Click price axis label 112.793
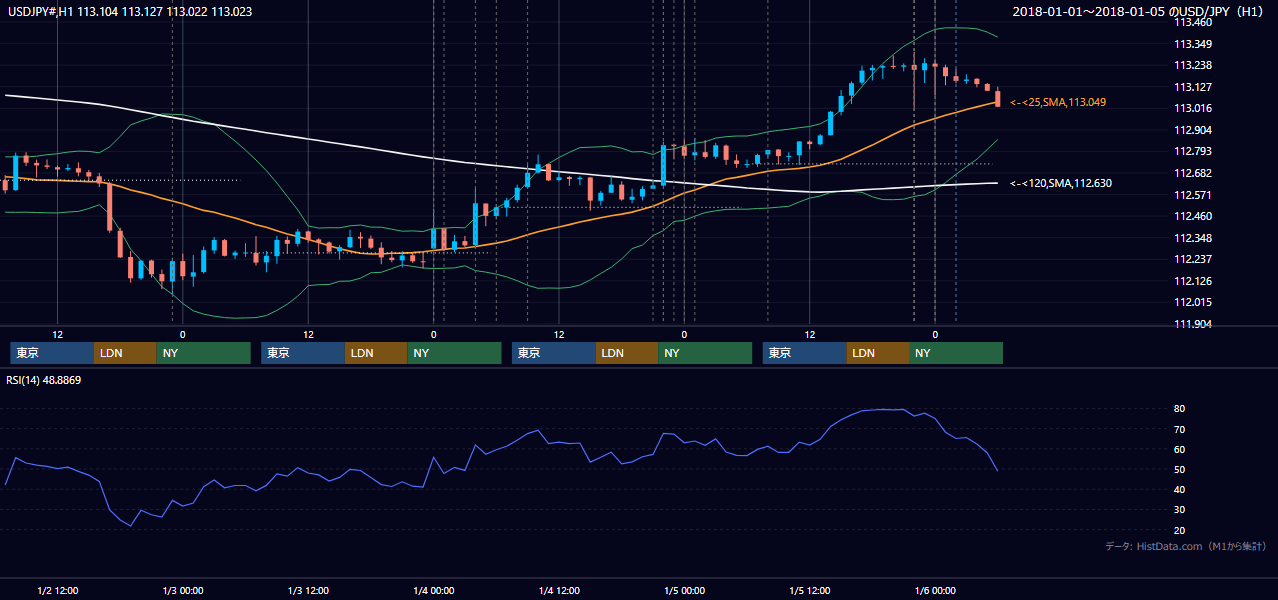 tap(1193, 151)
